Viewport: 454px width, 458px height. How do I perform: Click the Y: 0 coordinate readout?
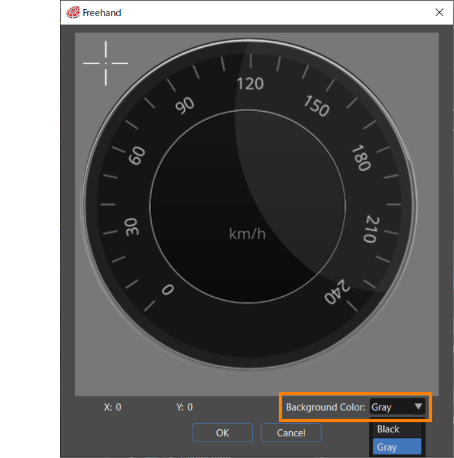184,407
